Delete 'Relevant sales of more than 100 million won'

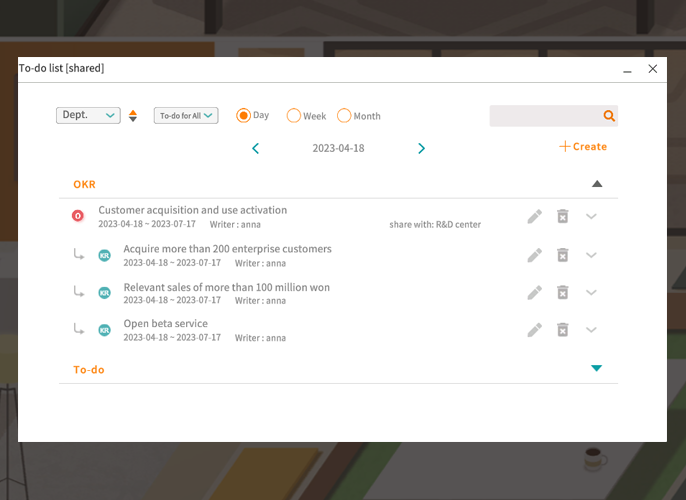(x=563, y=292)
